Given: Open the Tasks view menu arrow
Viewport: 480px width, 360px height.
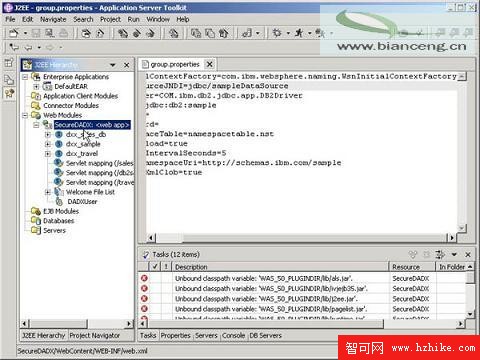Looking at the screenshot, I should (454, 255).
